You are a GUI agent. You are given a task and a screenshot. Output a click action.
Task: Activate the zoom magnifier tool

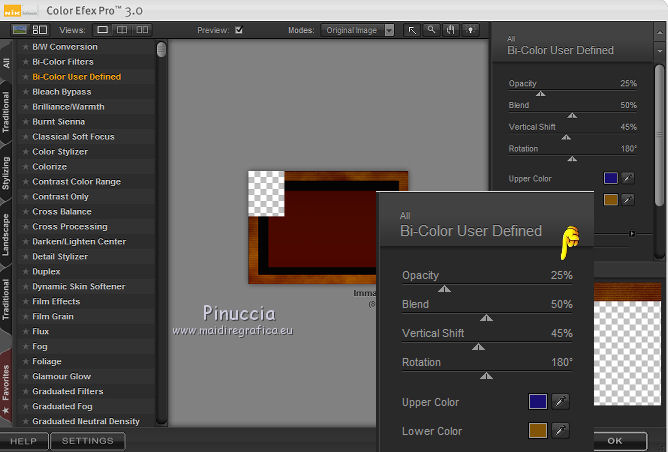click(431, 30)
